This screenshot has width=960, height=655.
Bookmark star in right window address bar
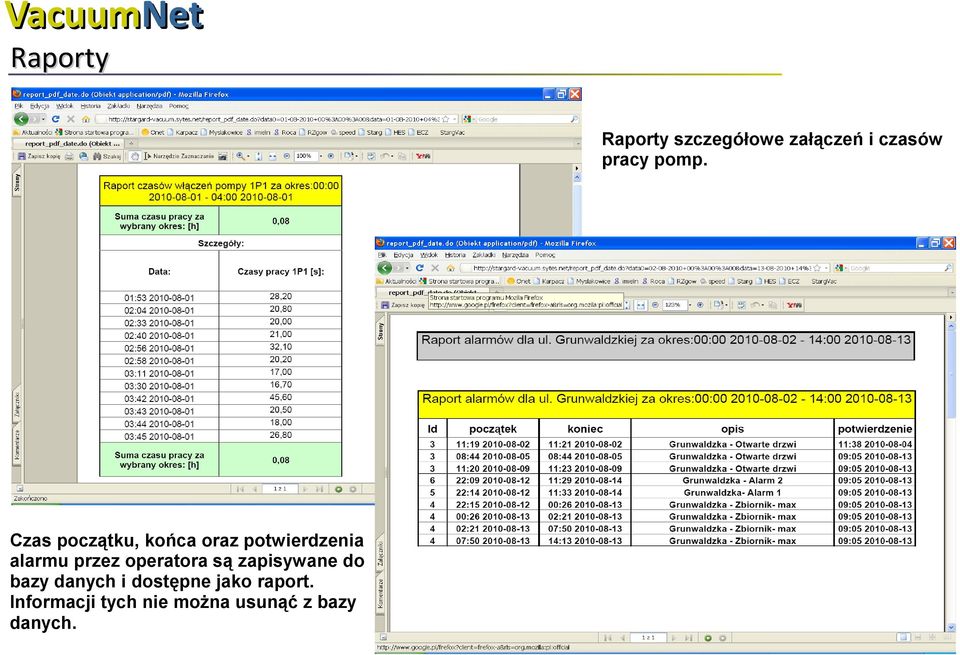(817, 268)
